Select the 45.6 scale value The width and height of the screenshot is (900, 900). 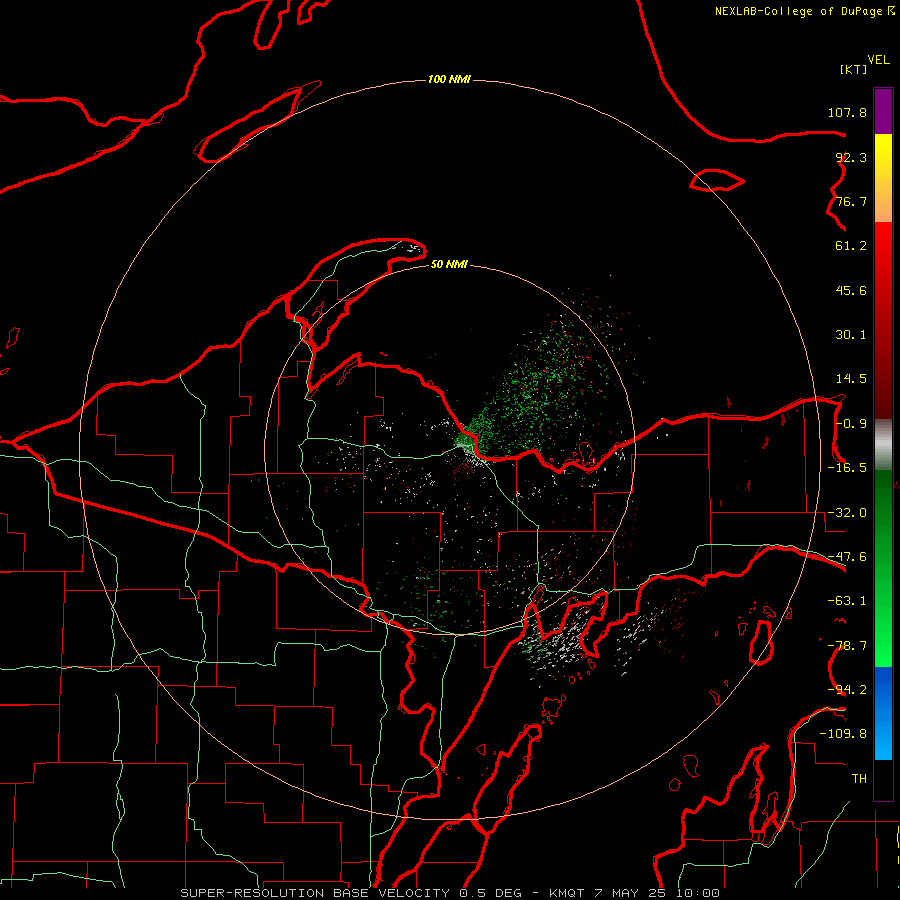click(x=851, y=290)
